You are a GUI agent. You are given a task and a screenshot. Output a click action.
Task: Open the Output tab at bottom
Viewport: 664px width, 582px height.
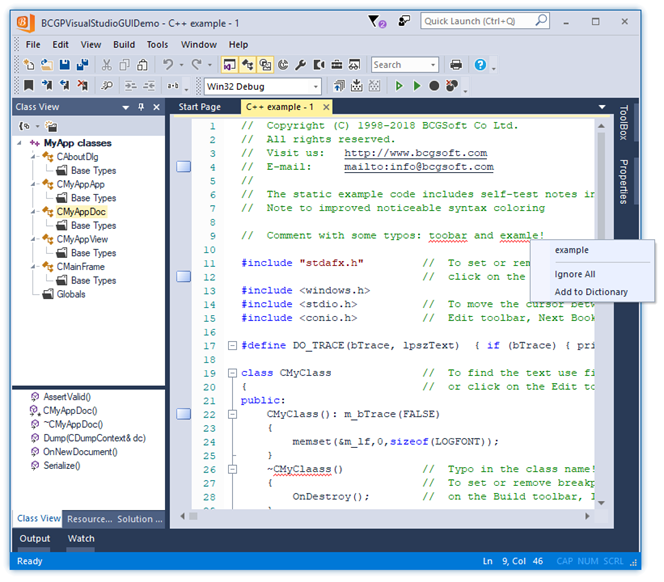point(35,538)
